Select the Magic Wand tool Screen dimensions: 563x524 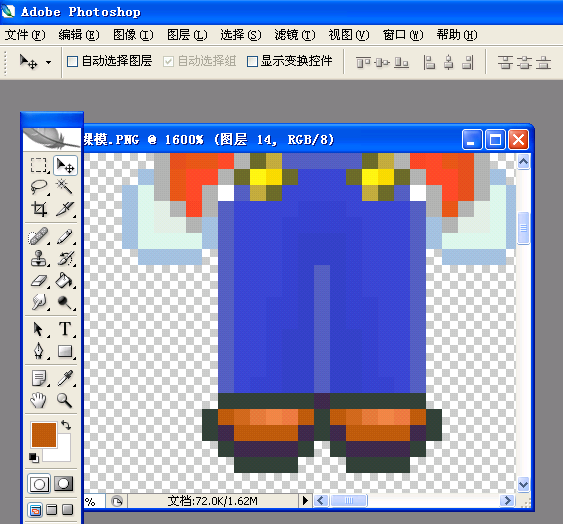click(65, 187)
